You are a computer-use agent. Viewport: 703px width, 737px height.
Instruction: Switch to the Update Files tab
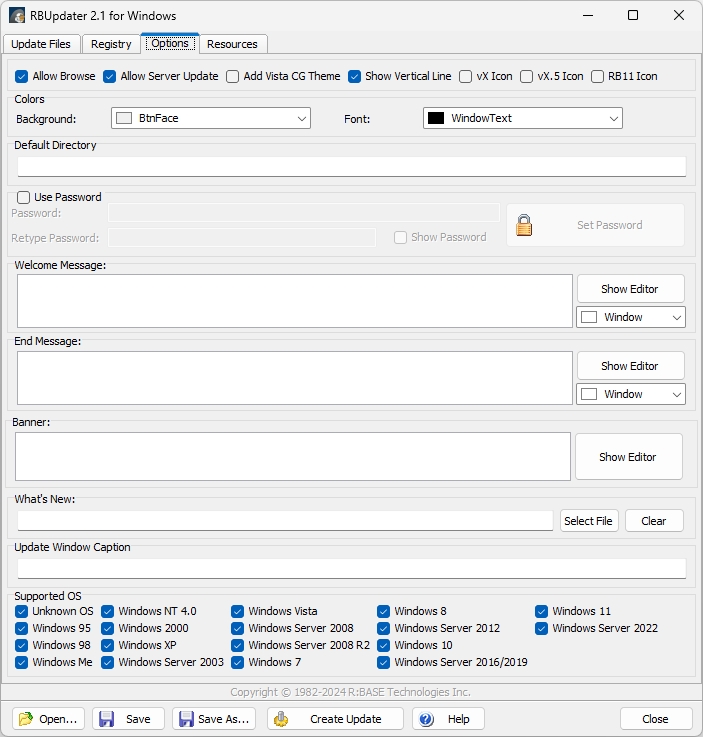(x=41, y=44)
